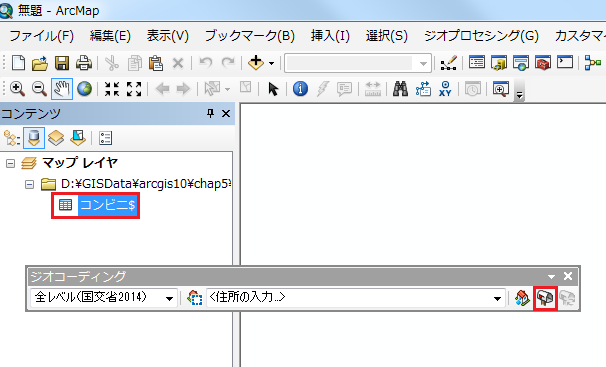Open the Catalog window icon

point(499,63)
